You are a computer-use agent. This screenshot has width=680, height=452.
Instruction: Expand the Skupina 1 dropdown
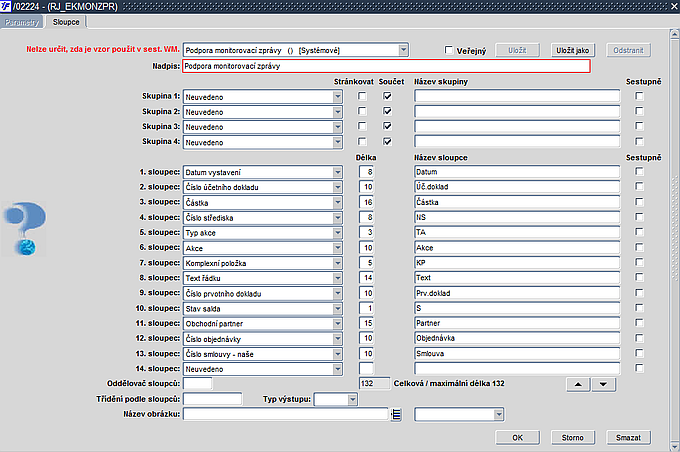[337, 97]
